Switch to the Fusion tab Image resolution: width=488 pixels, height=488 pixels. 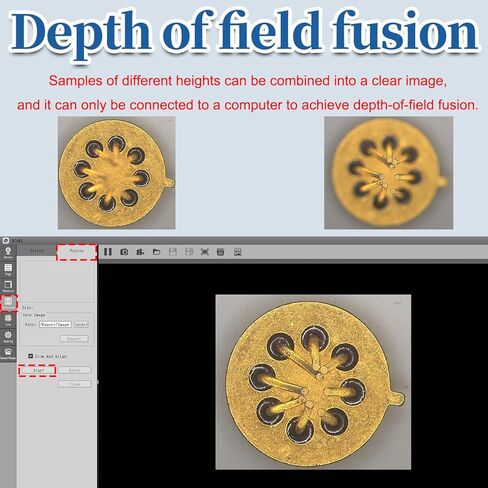pyautogui.click(x=77, y=251)
